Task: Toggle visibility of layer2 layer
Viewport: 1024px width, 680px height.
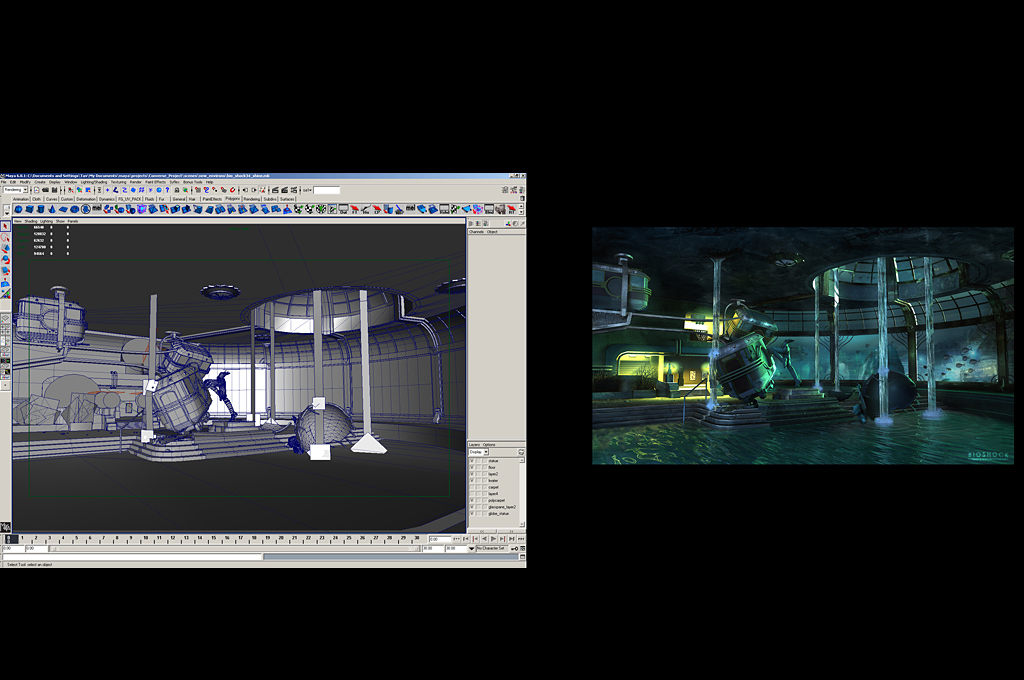Action: point(472,474)
